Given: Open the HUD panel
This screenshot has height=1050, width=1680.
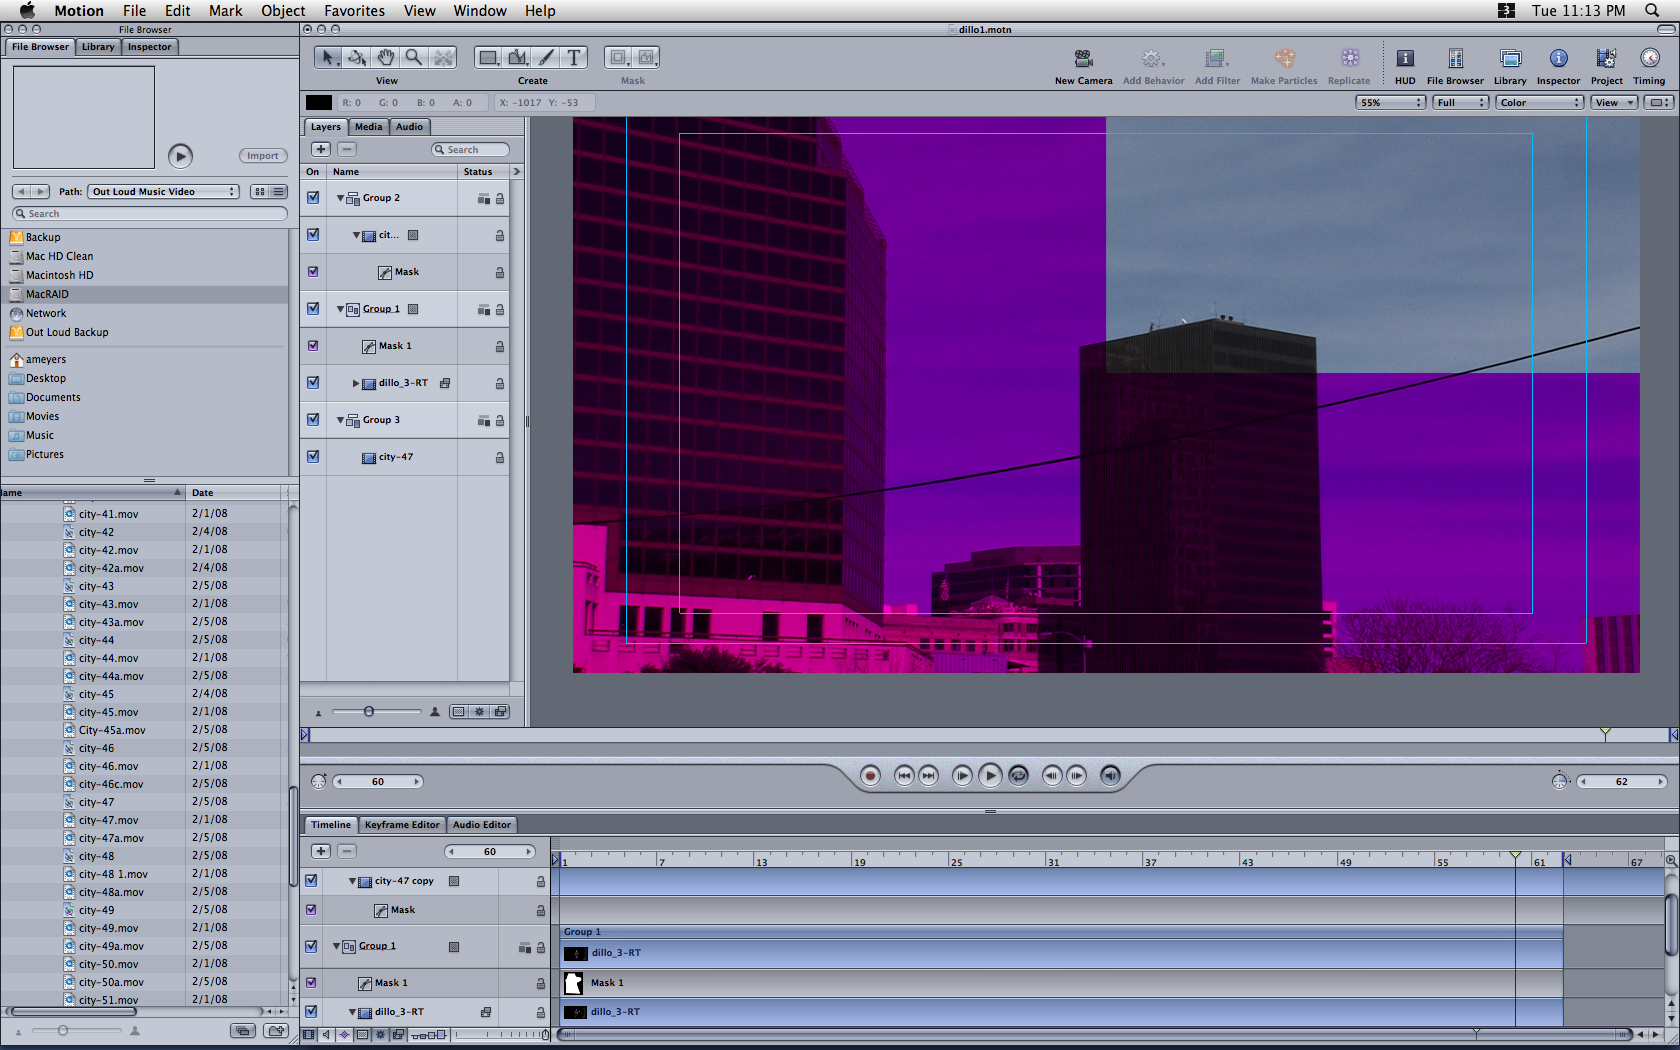Looking at the screenshot, I should coord(1405,59).
